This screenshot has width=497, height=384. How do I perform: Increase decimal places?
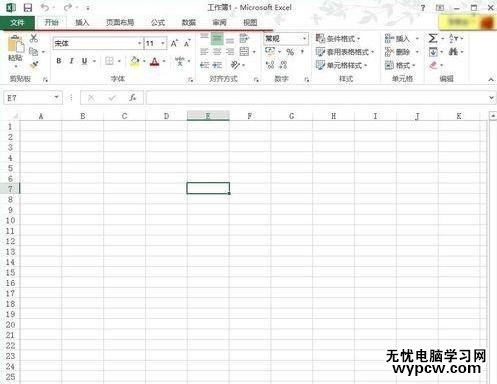[270, 65]
